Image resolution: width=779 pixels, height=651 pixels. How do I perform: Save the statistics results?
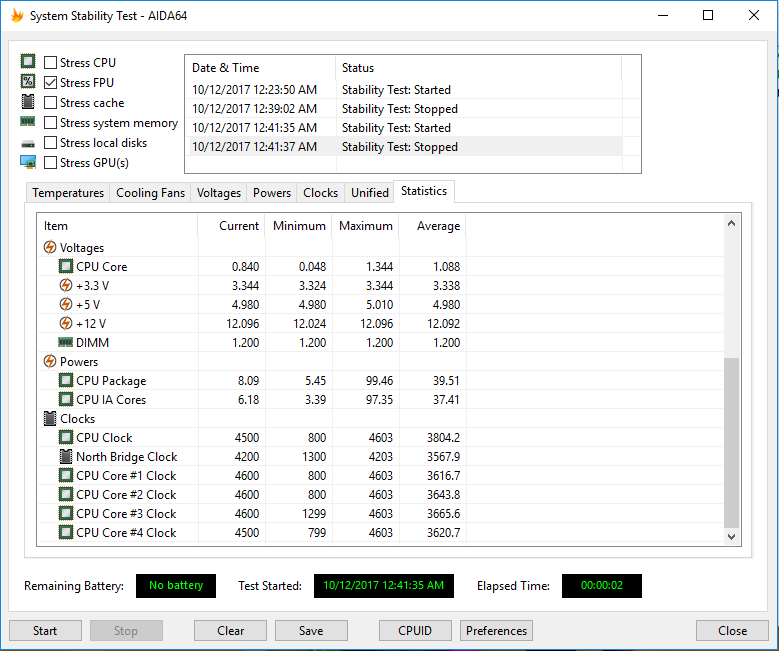pos(311,630)
